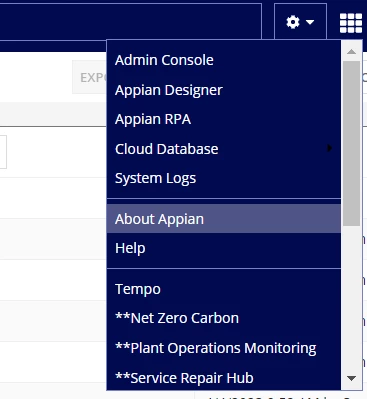Choose About Appian
367x399 pixels.
click(224, 219)
